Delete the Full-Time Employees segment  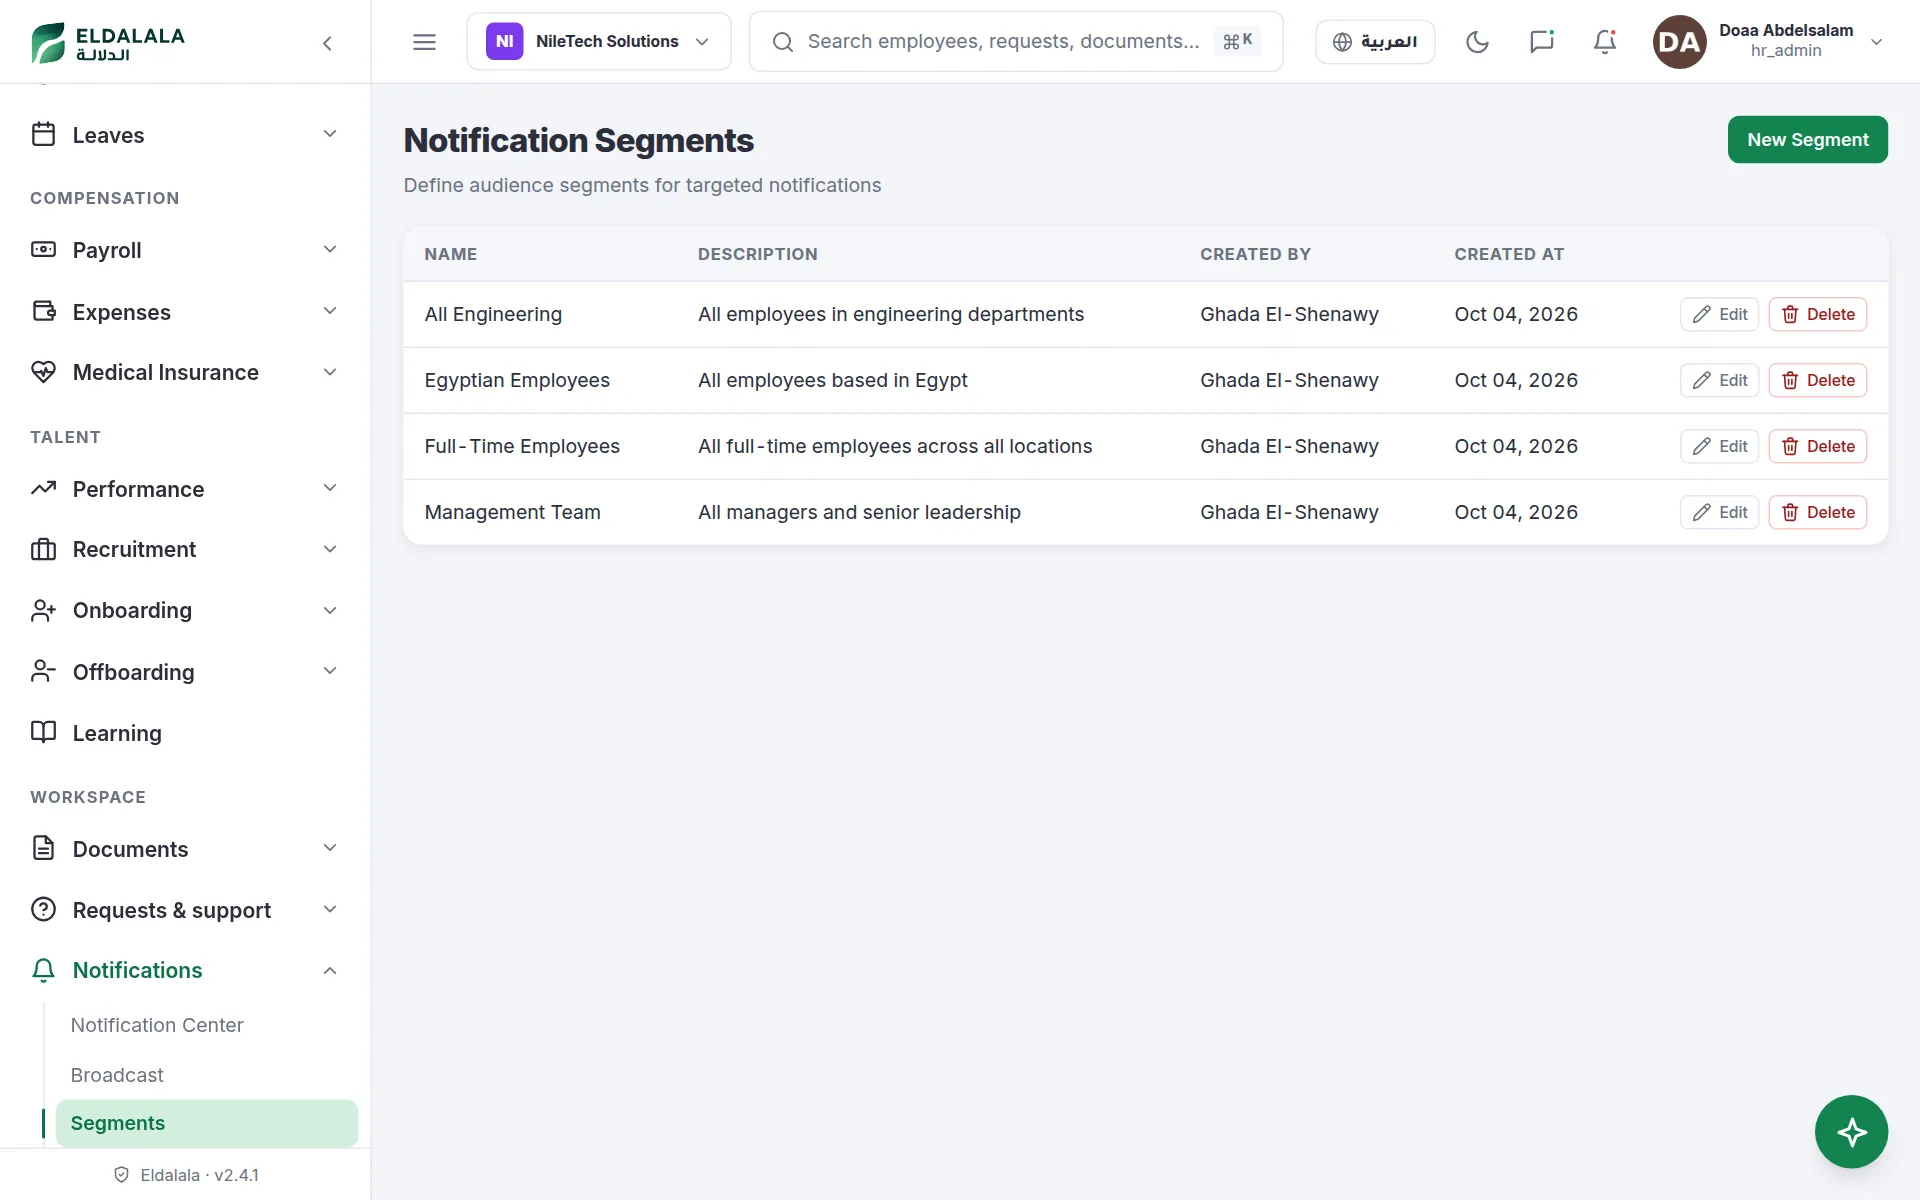click(1817, 446)
